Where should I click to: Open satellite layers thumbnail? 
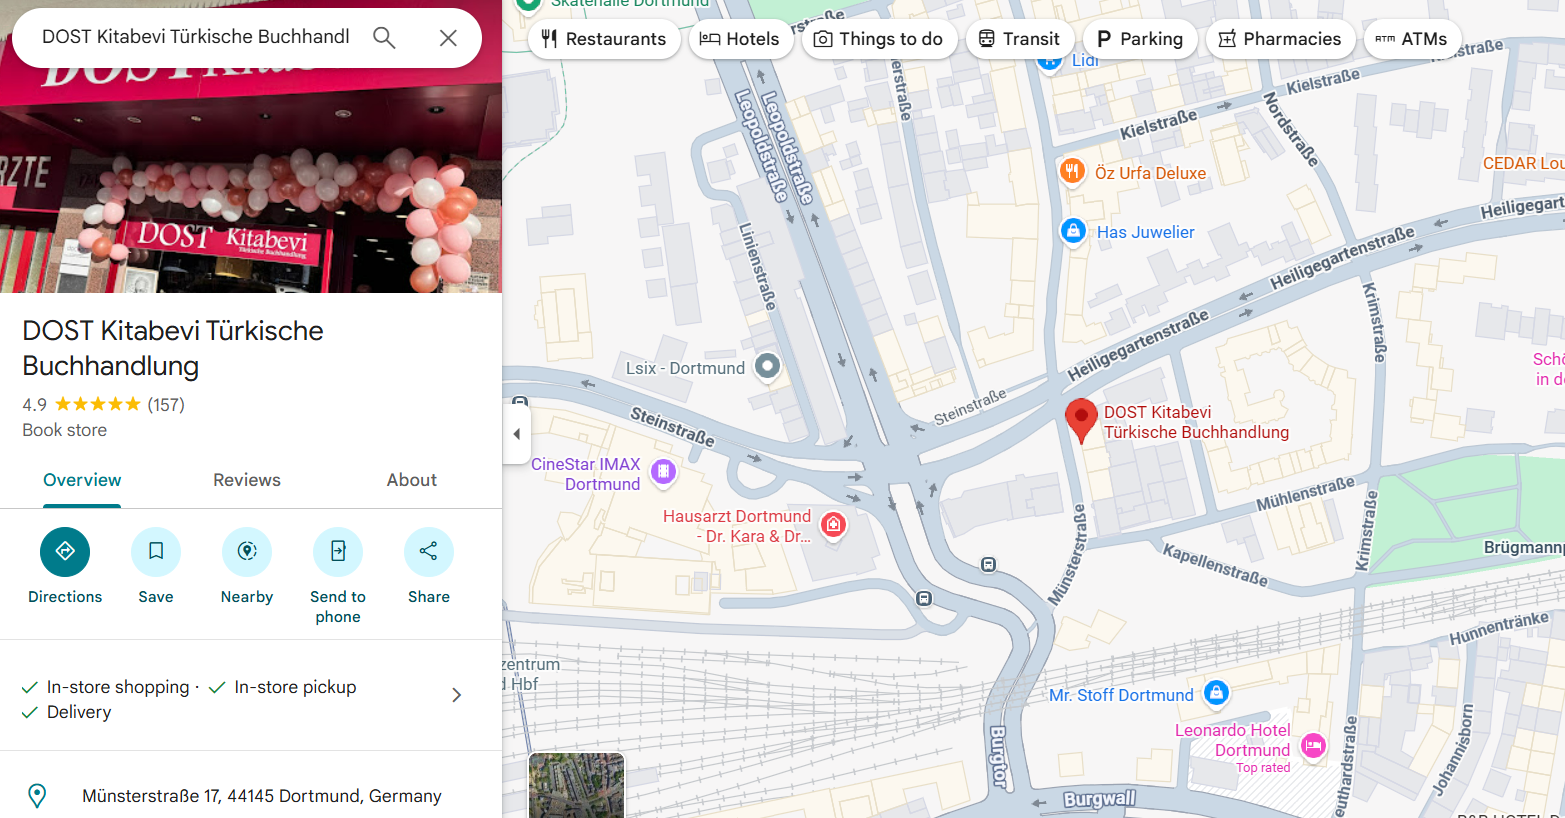(x=576, y=786)
